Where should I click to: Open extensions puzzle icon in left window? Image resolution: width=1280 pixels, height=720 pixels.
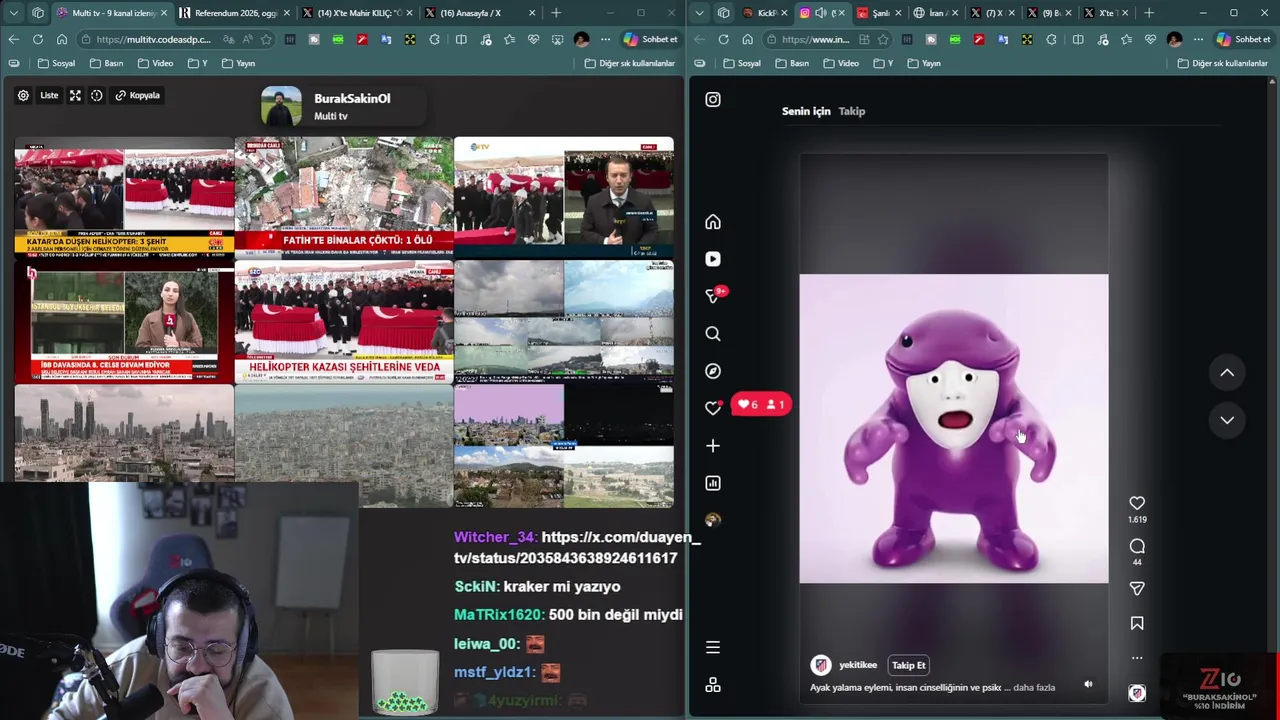[434, 39]
